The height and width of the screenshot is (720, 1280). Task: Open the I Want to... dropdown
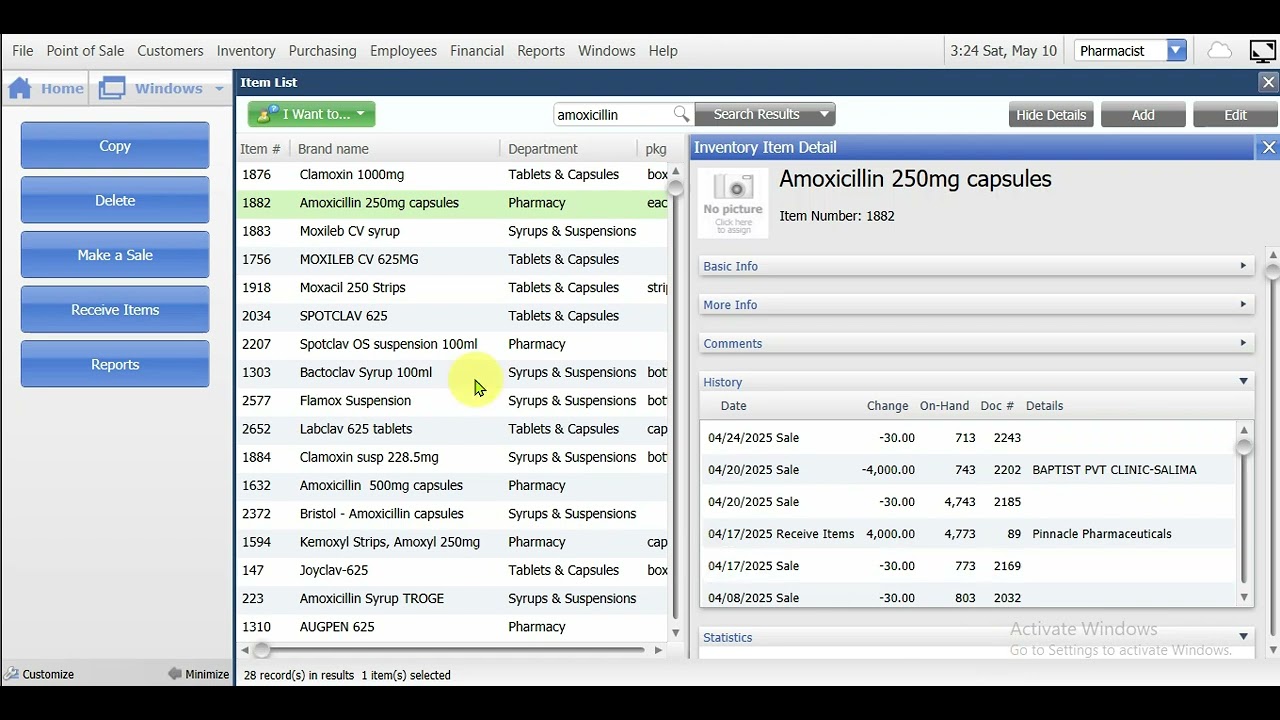(312, 114)
